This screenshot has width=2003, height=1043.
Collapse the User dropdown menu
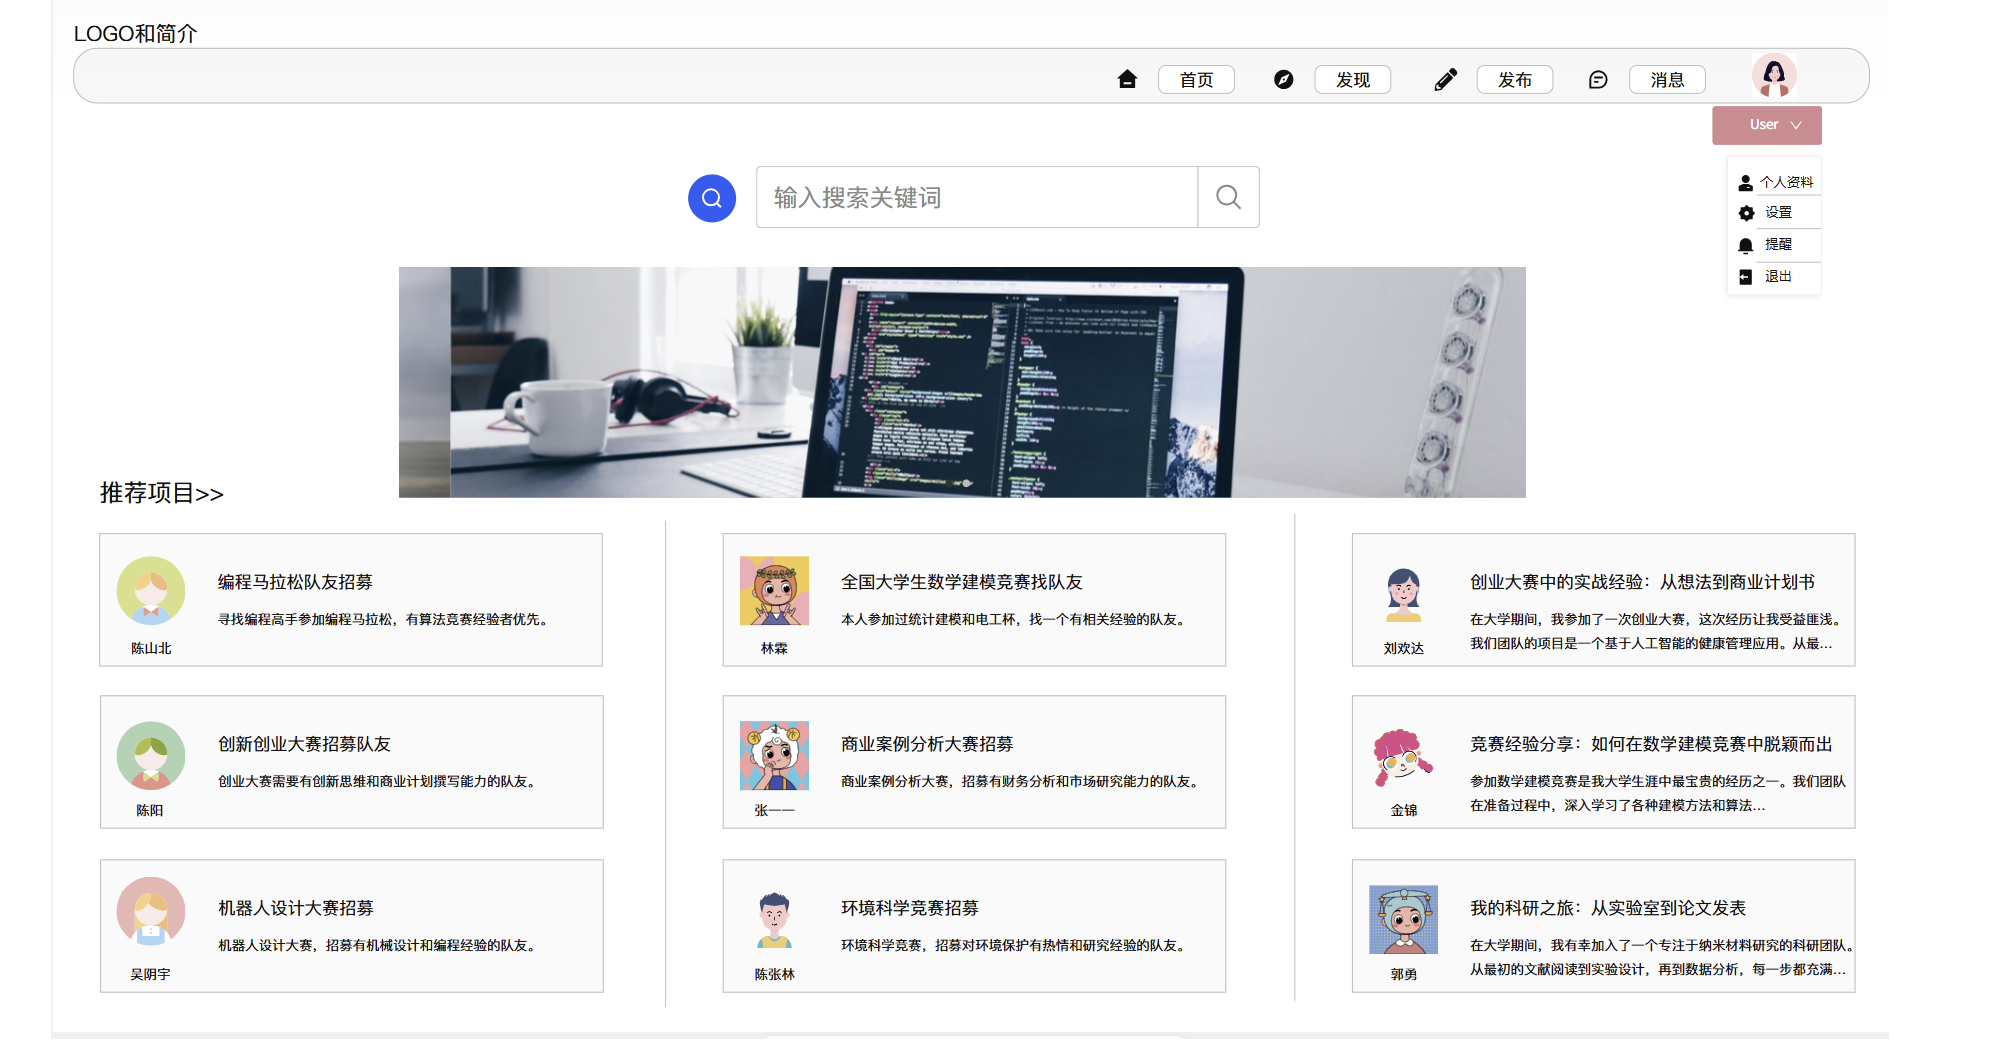[1767, 125]
